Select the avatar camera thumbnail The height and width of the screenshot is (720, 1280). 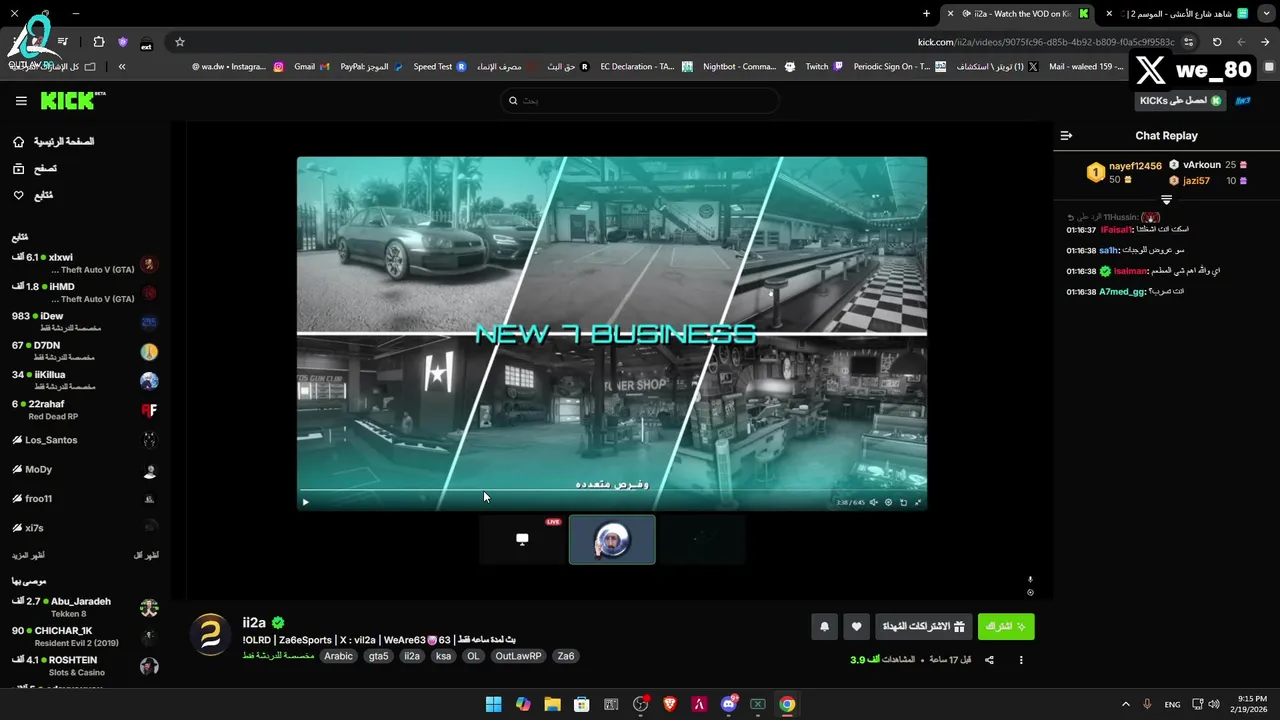tap(612, 540)
